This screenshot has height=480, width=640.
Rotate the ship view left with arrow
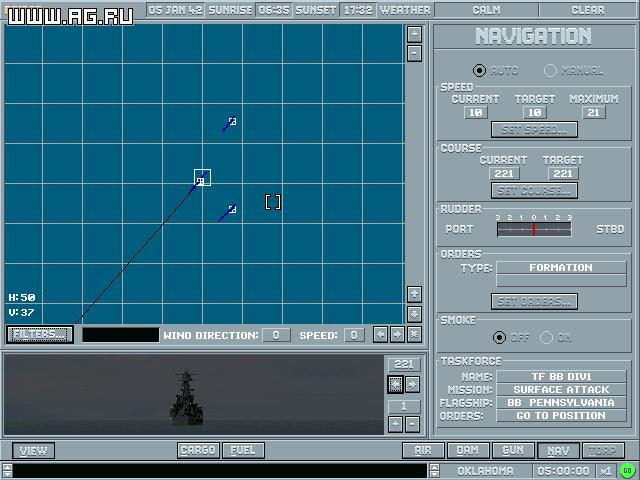[x=395, y=384]
